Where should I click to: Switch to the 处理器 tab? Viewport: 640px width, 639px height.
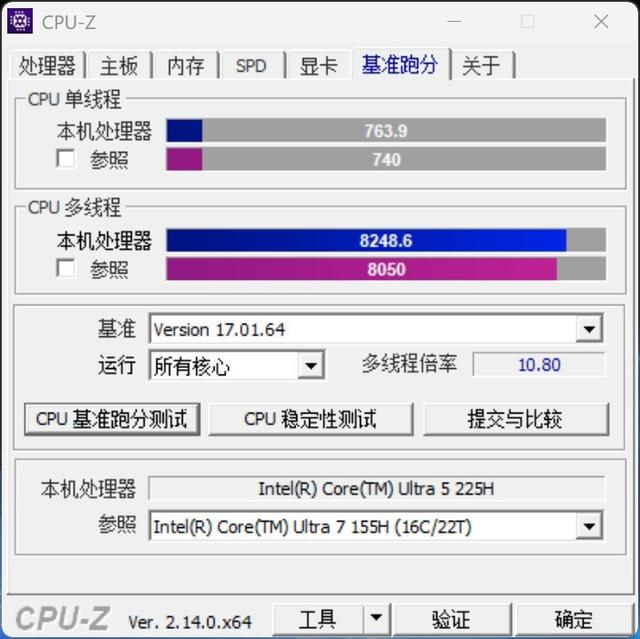pyautogui.click(x=47, y=65)
